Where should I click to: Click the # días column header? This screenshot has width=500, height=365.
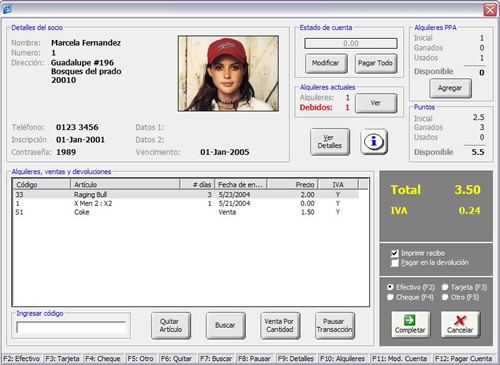pos(197,184)
